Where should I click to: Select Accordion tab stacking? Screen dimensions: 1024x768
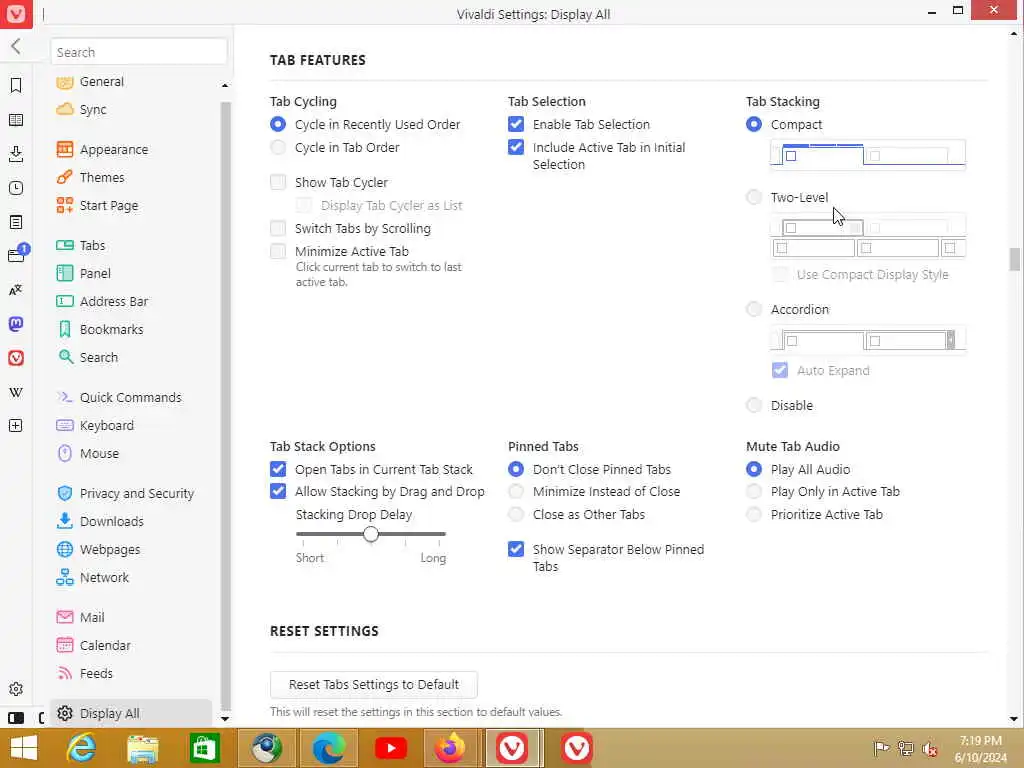(x=754, y=310)
